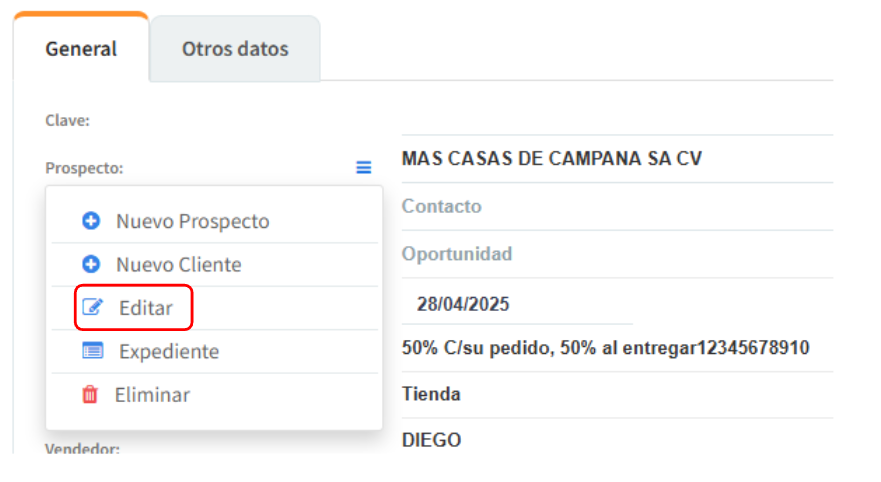
Task: Click the plus icon for Nuevo Prospecto
Action: [91, 221]
